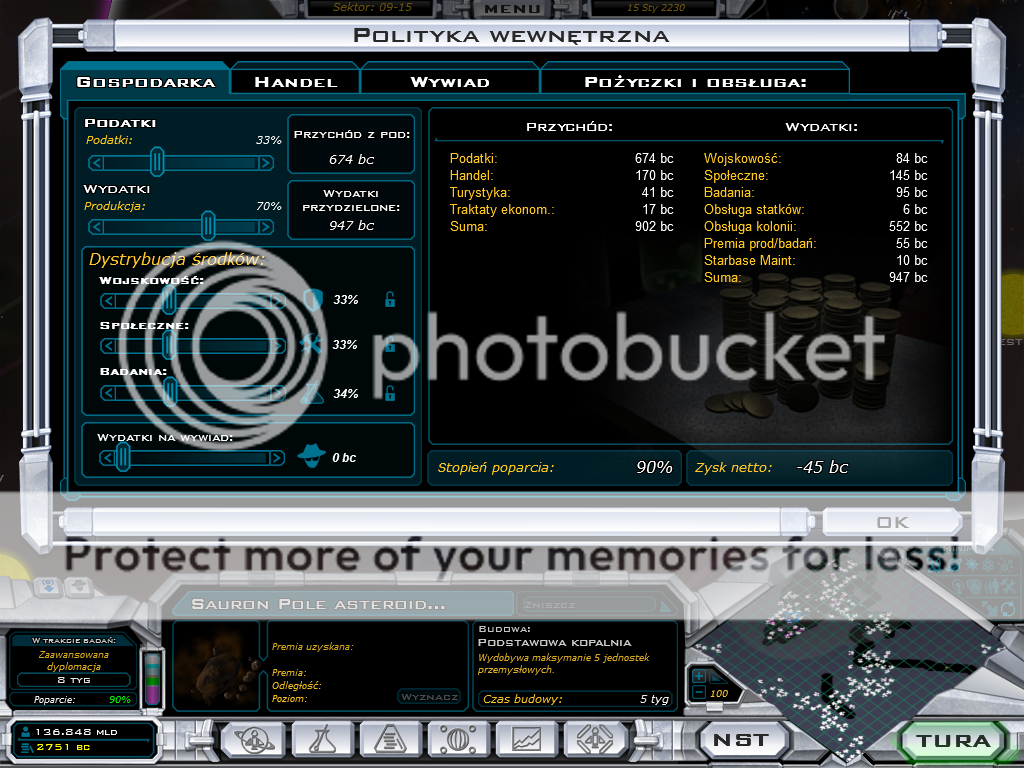
Task: Zoom in the minimap with plus button
Action: coord(698,677)
